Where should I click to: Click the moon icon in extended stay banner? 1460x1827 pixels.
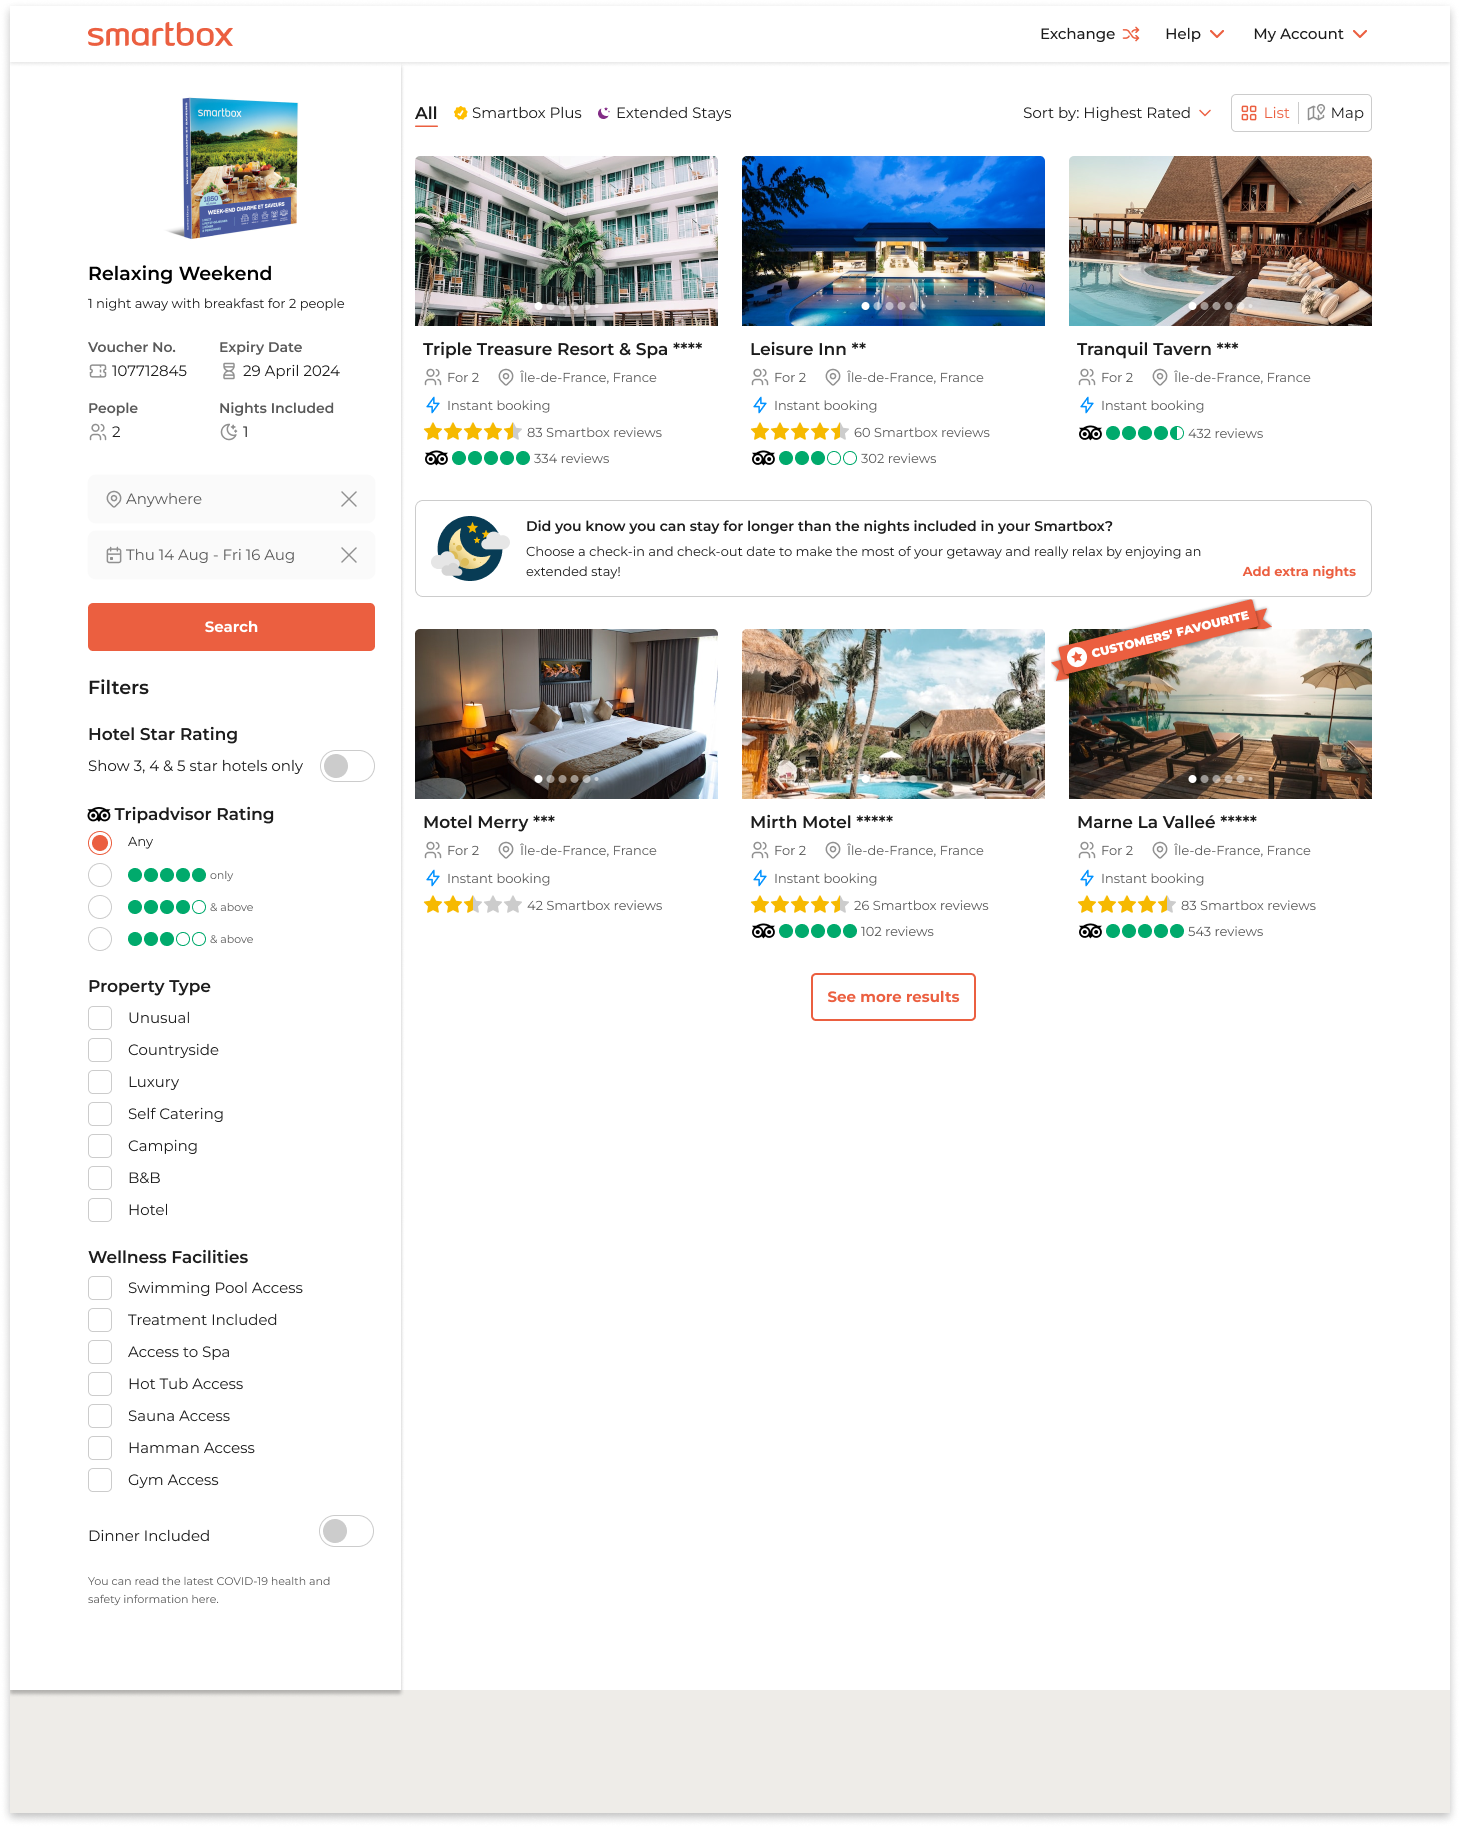(471, 548)
